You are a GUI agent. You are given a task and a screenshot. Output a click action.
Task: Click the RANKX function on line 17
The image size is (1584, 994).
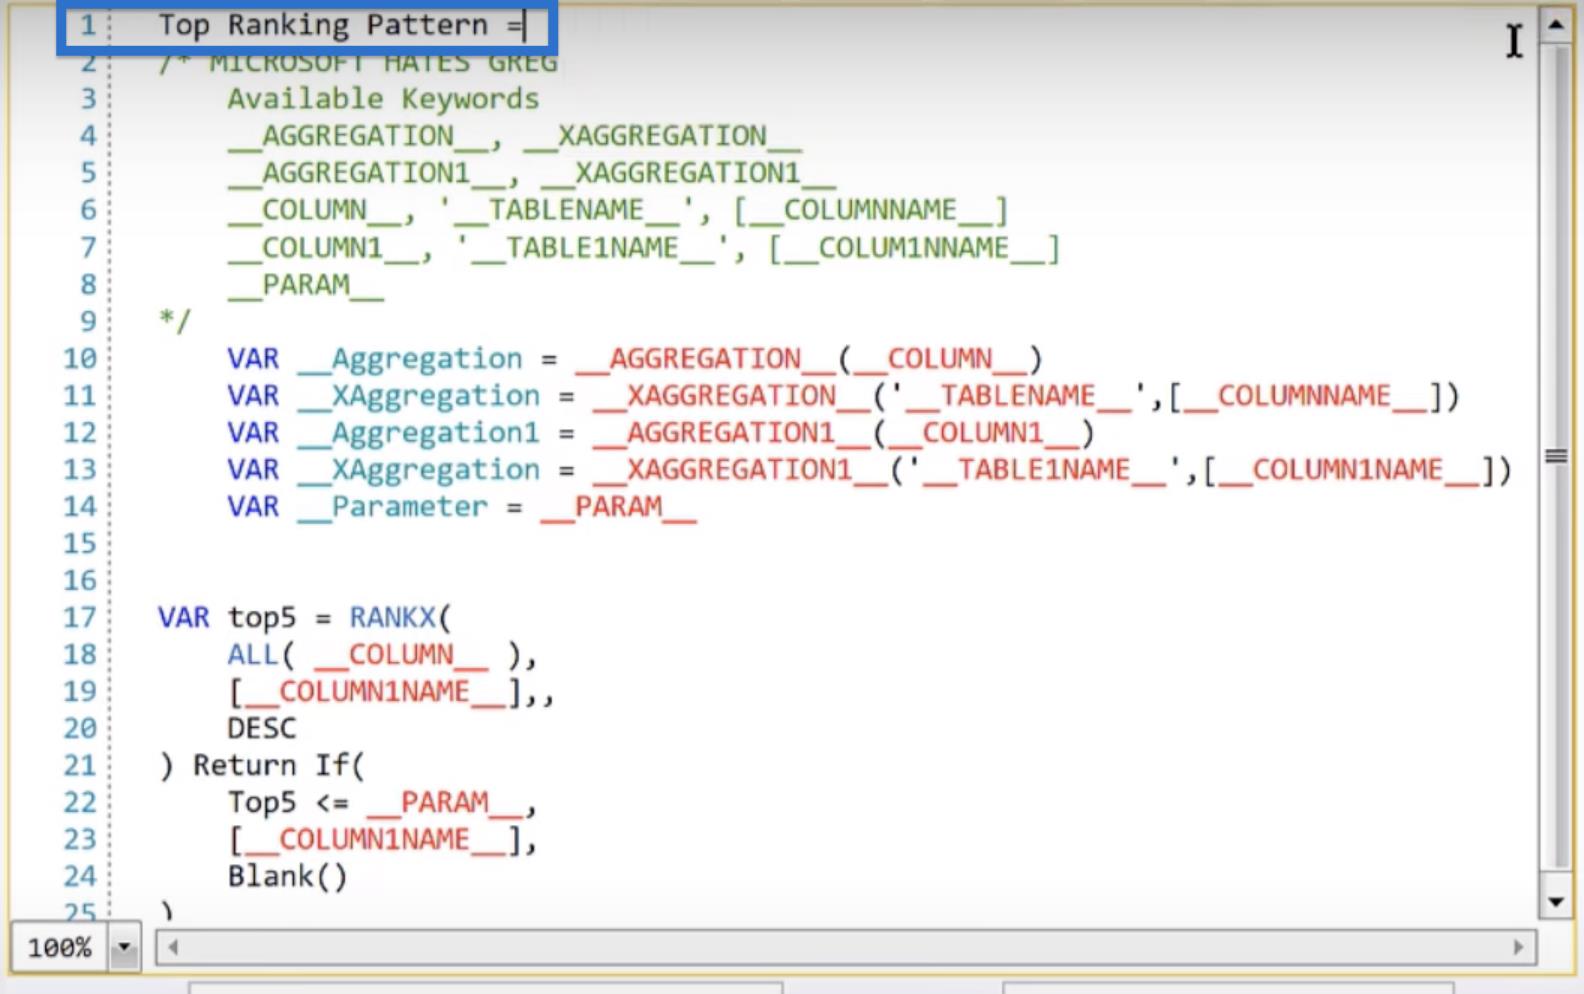click(x=393, y=617)
